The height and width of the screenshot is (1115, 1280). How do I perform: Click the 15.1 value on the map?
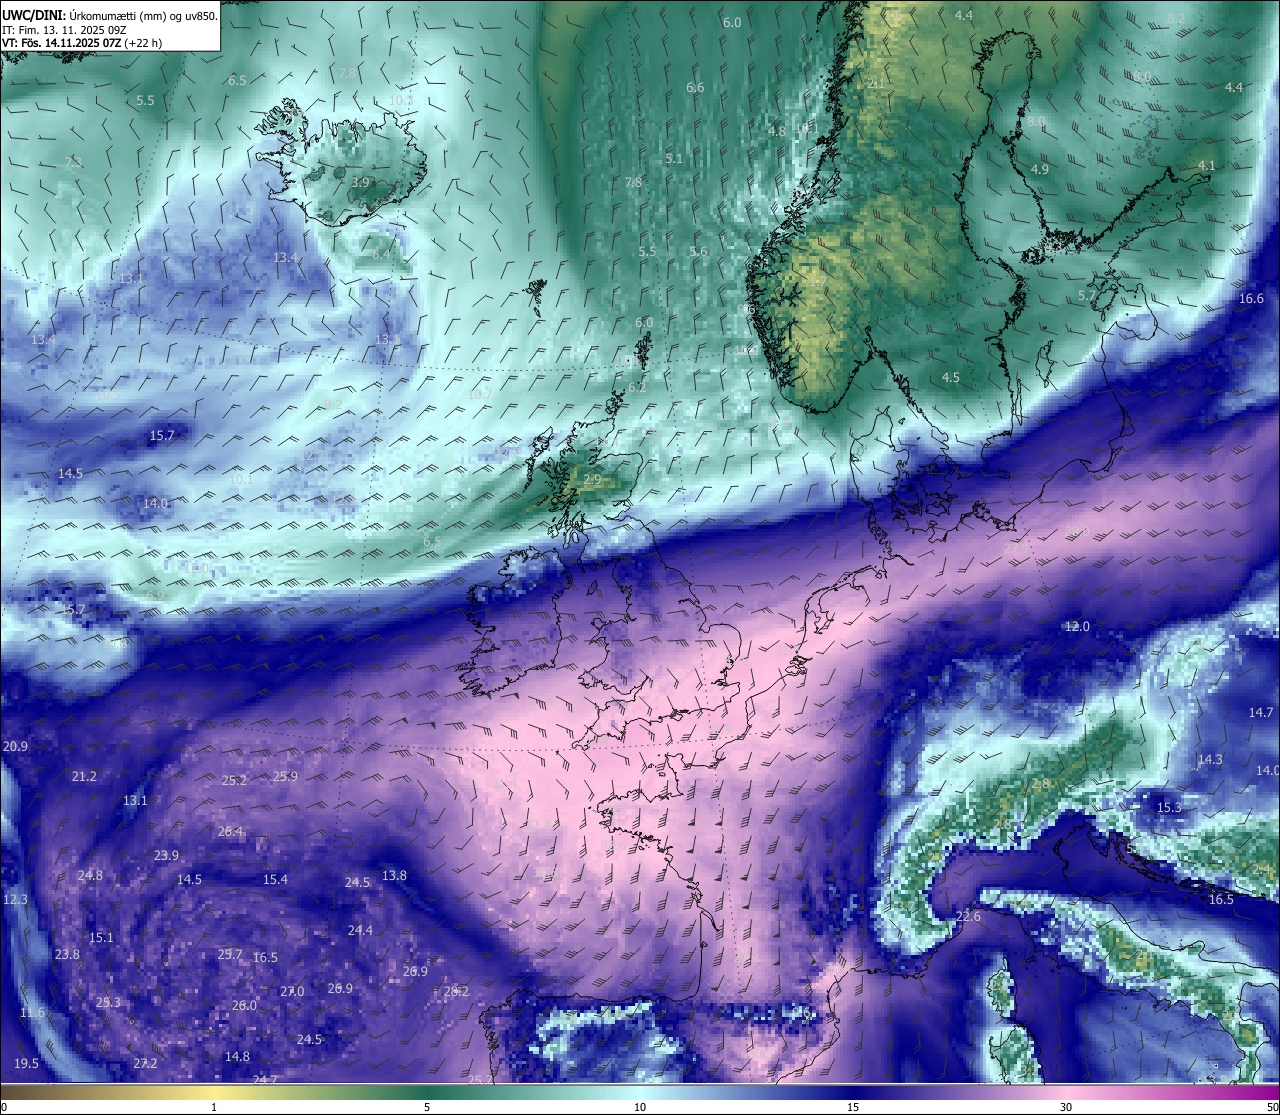point(101,937)
